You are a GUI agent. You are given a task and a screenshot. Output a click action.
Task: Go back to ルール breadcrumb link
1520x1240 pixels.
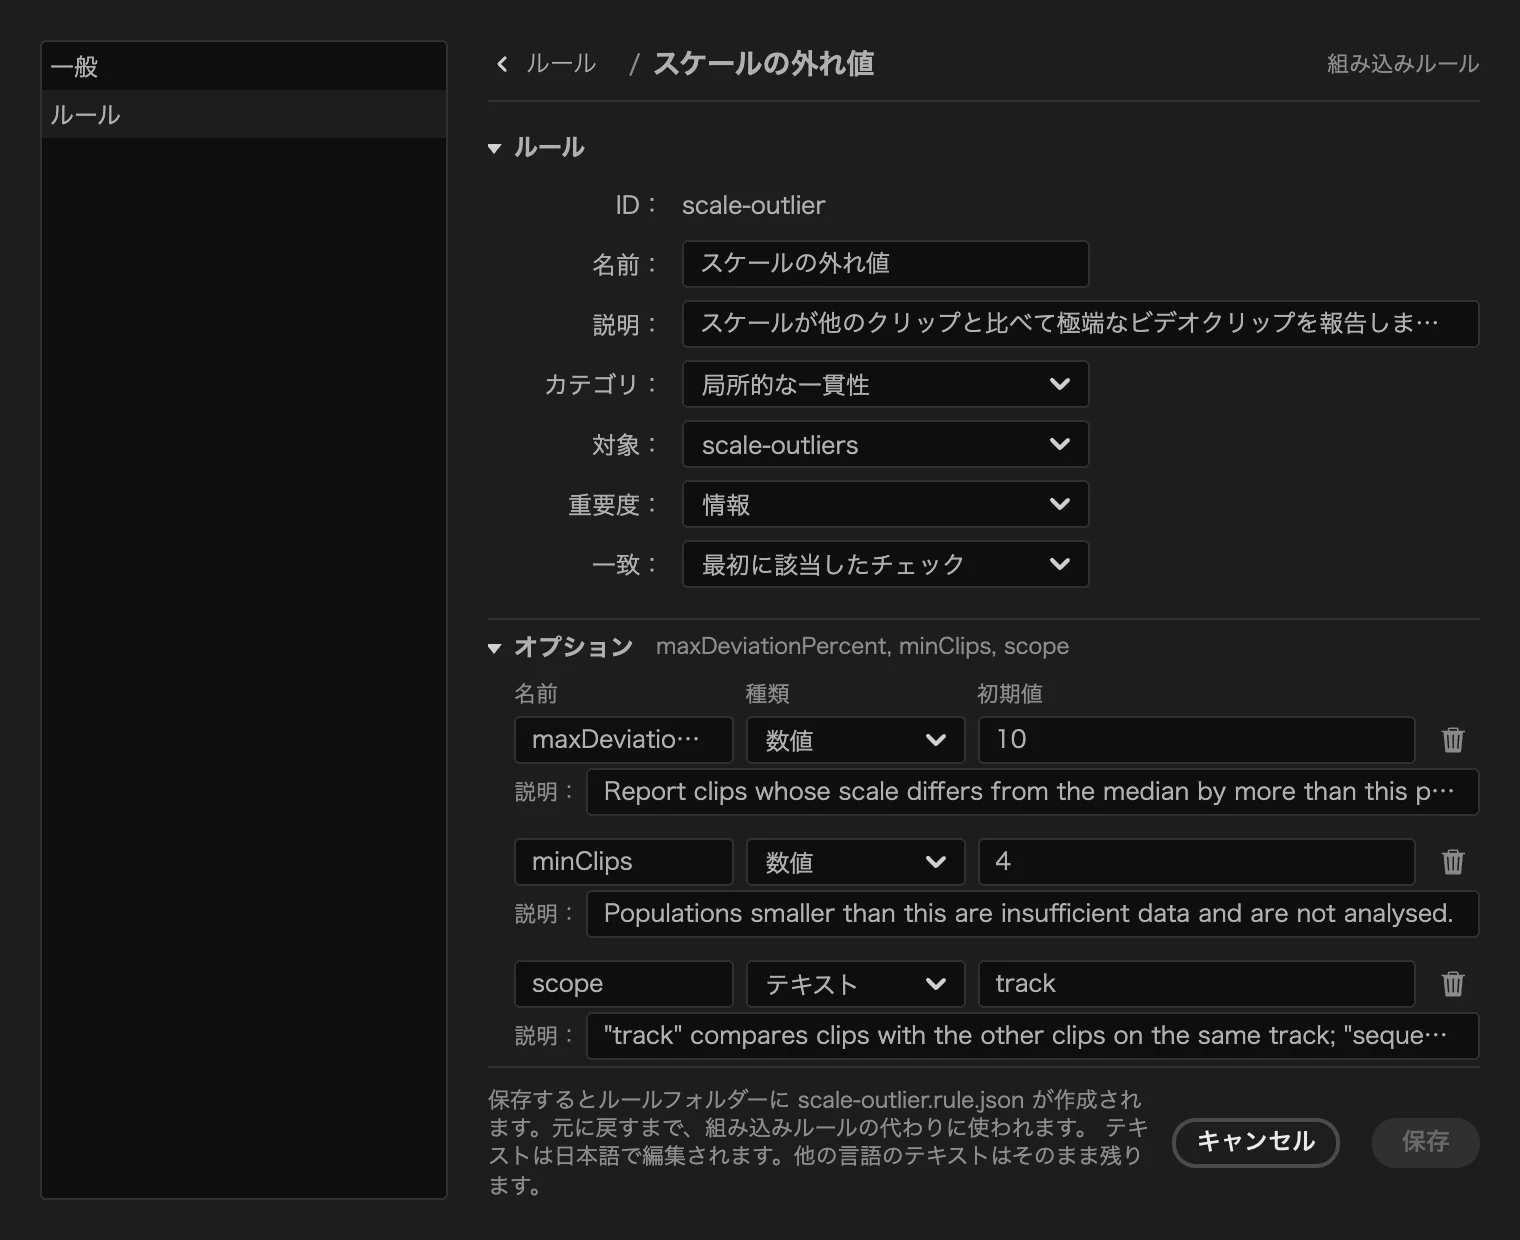tap(561, 64)
